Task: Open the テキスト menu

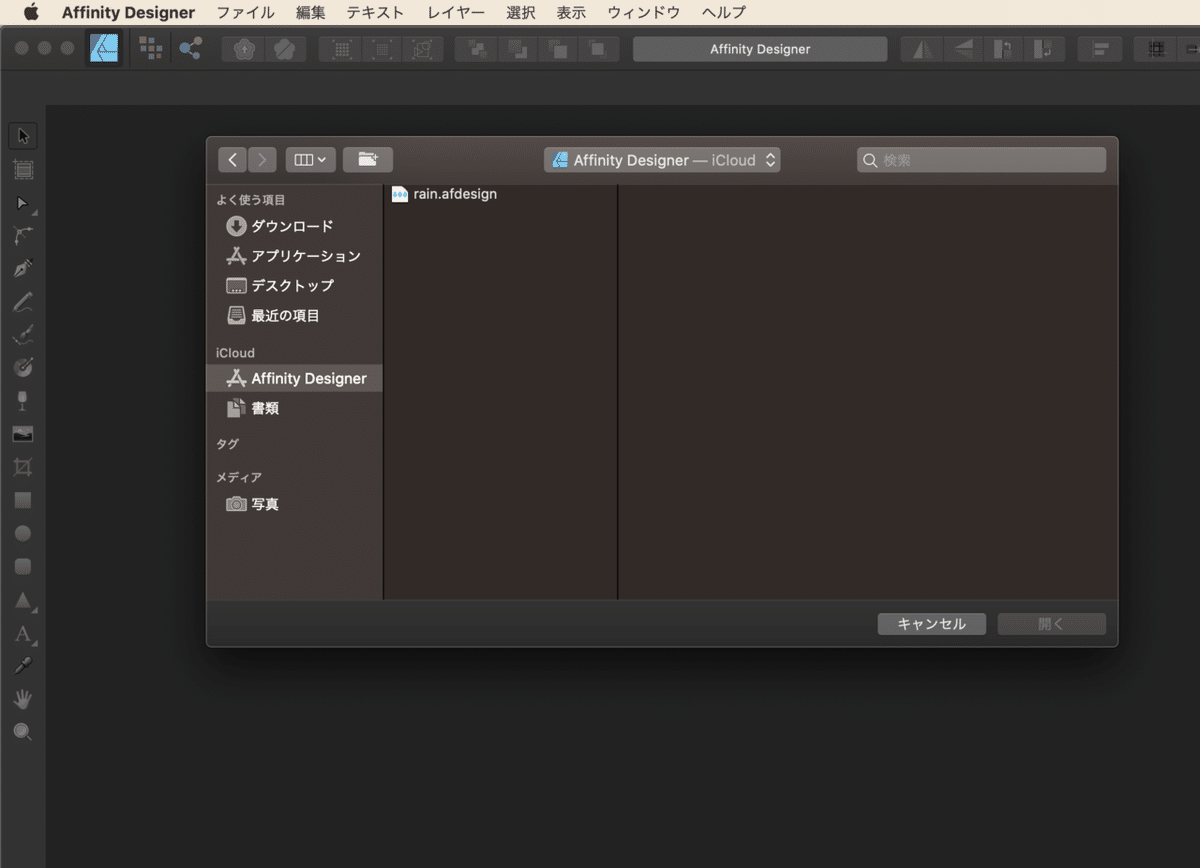Action: click(x=375, y=12)
